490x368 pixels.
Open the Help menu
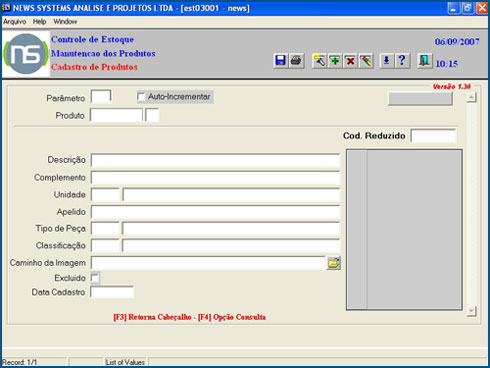pos(39,22)
